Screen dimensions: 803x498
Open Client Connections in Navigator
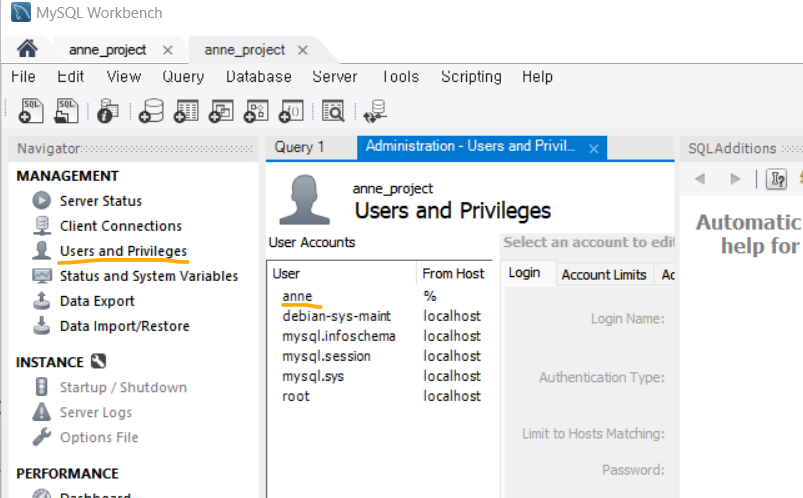coord(120,226)
